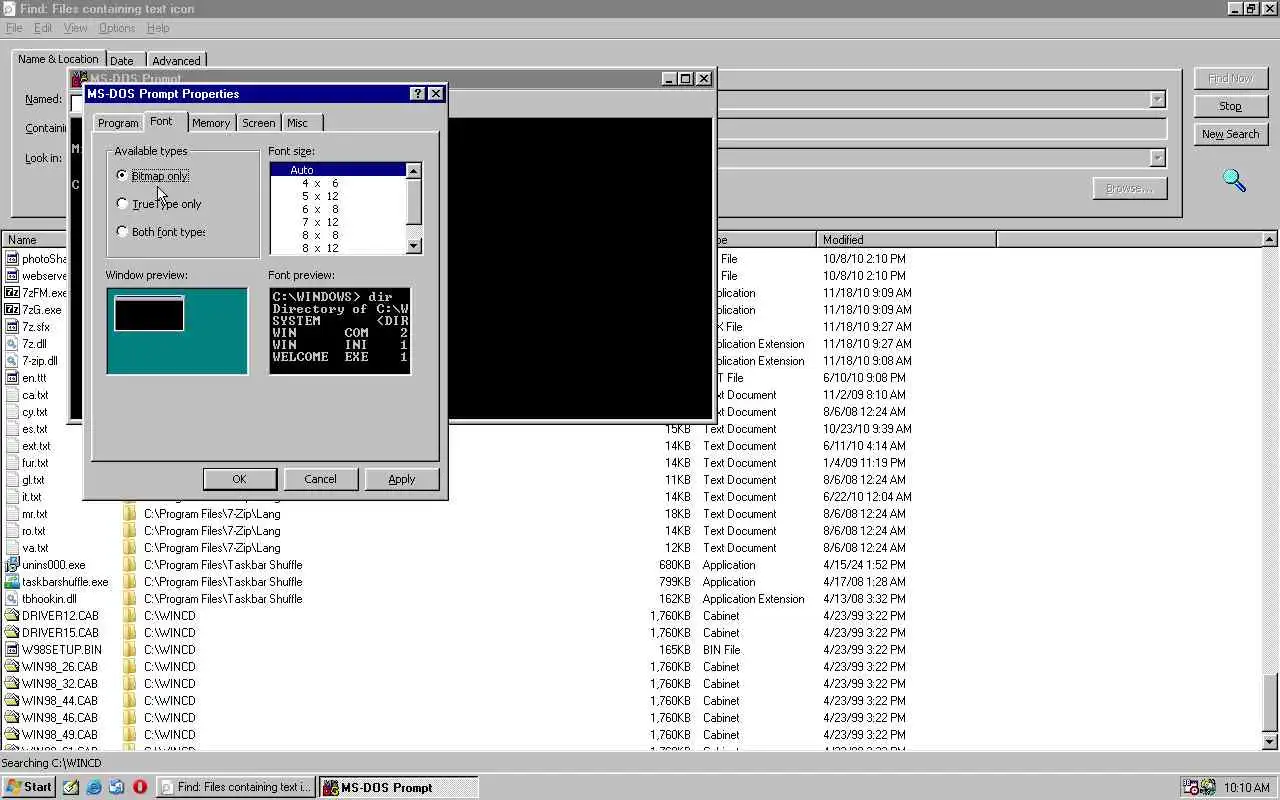Switch to the Memory tab
Viewport: 1280px width, 800px height.
[211, 123]
